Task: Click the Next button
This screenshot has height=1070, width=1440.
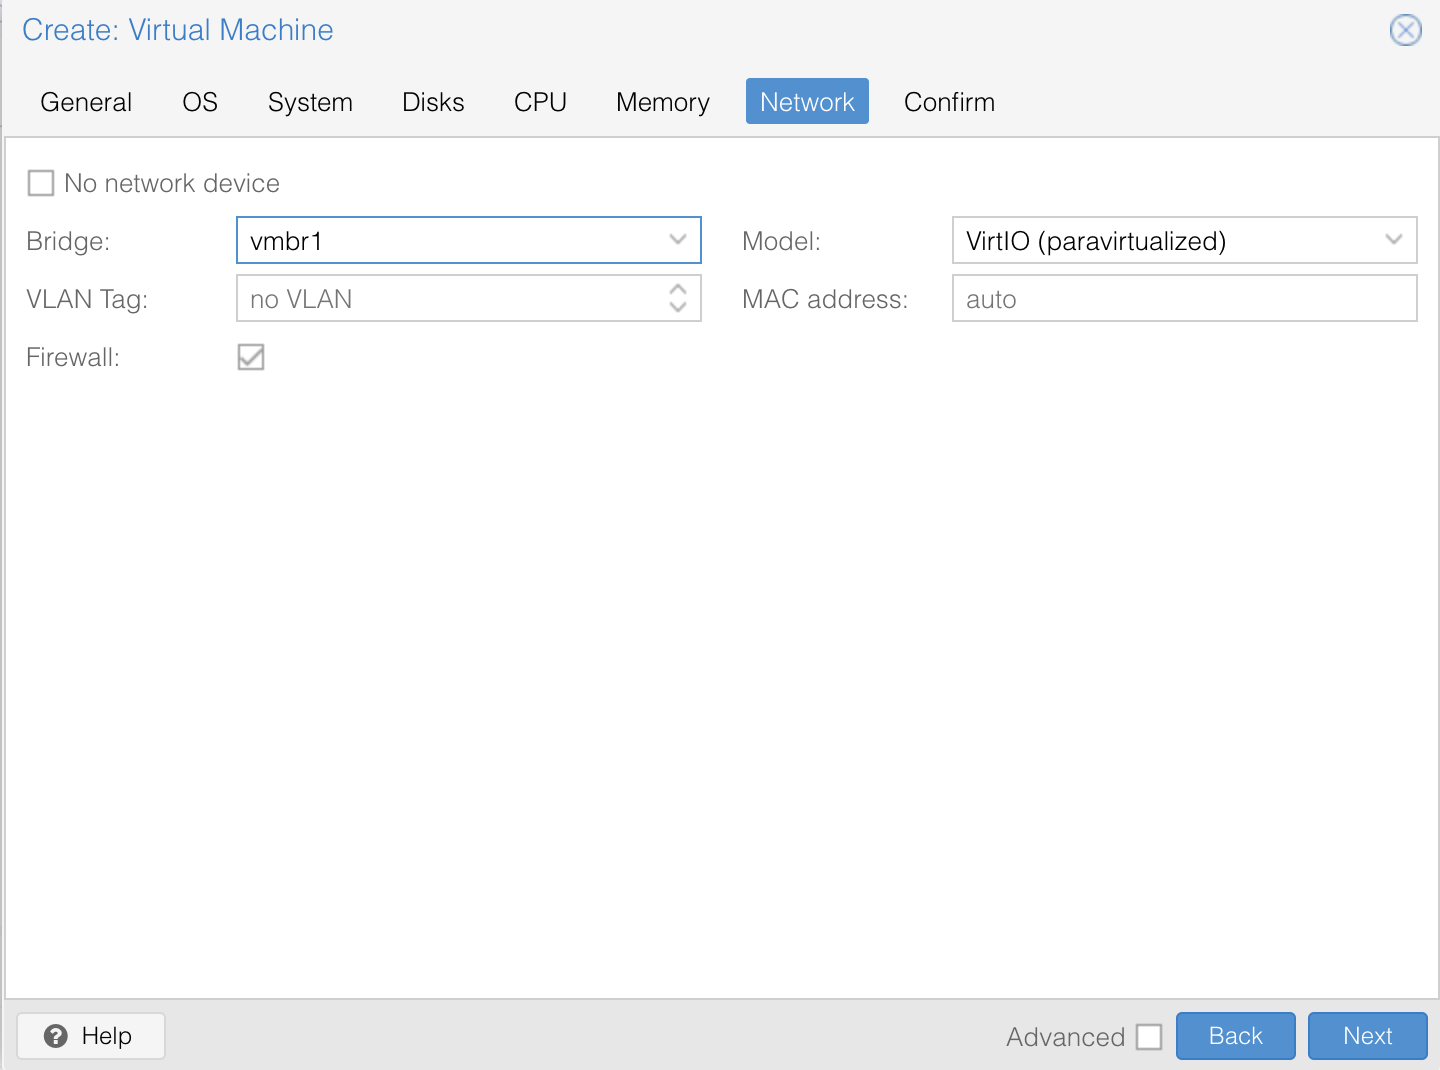Action: click(1367, 1036)
